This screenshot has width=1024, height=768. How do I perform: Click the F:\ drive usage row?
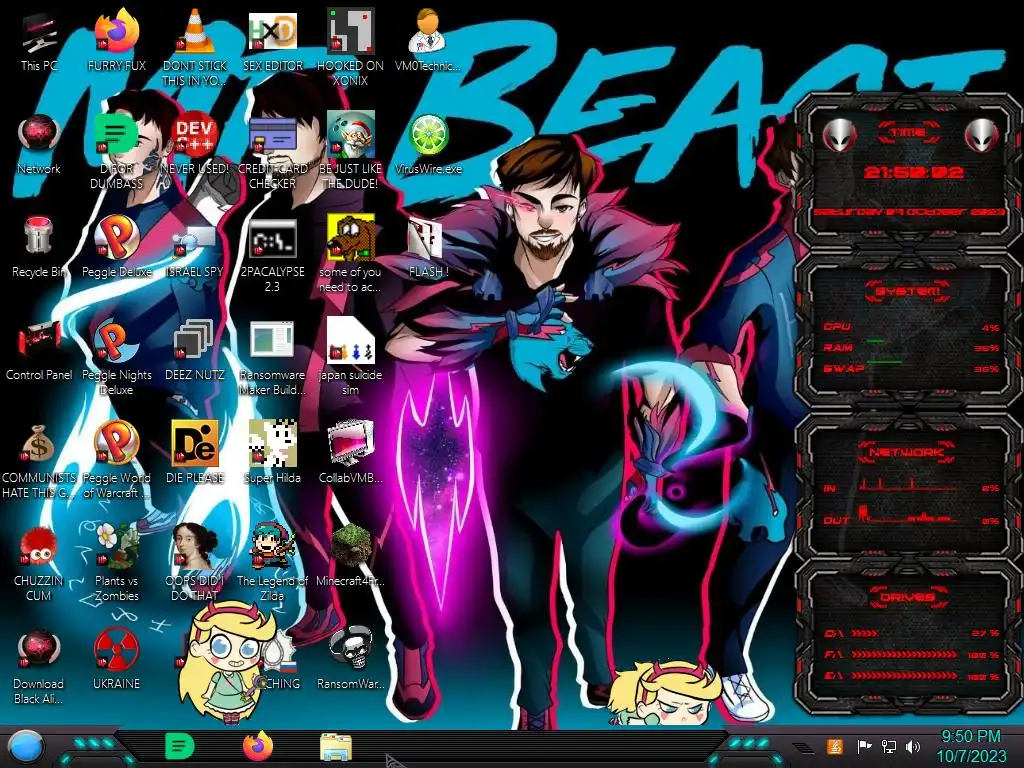[911, 654]
